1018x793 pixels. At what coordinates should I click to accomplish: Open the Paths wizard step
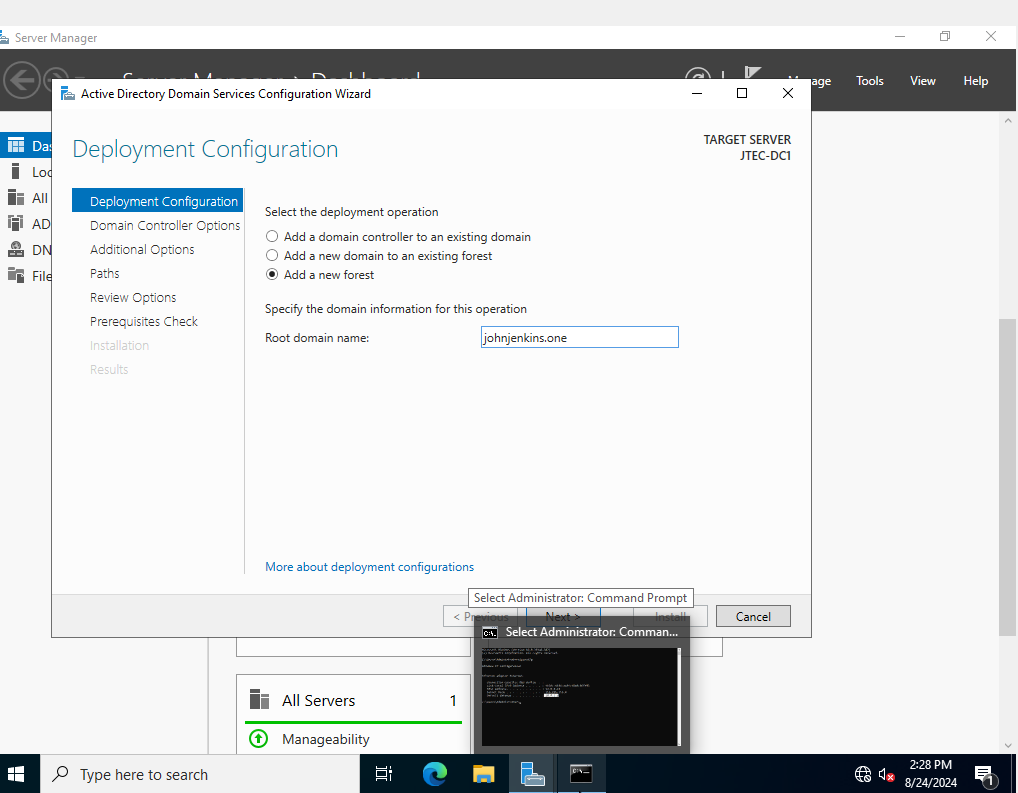(x=105, y=273)
